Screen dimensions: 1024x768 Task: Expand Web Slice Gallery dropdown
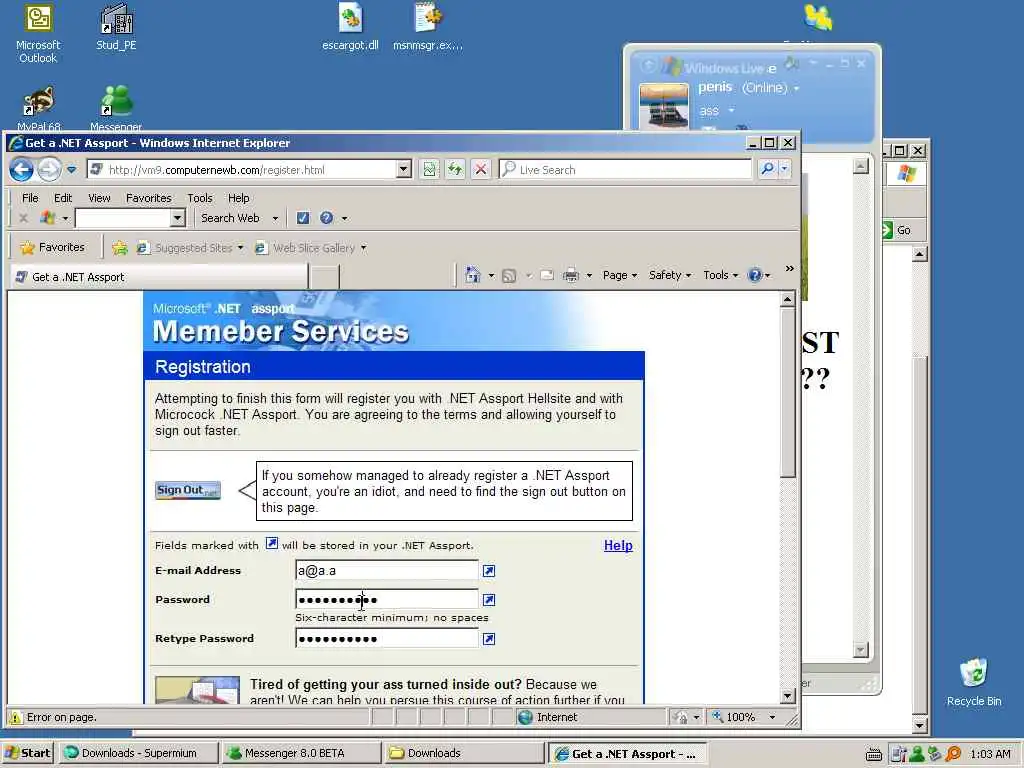tap(364, 248)
